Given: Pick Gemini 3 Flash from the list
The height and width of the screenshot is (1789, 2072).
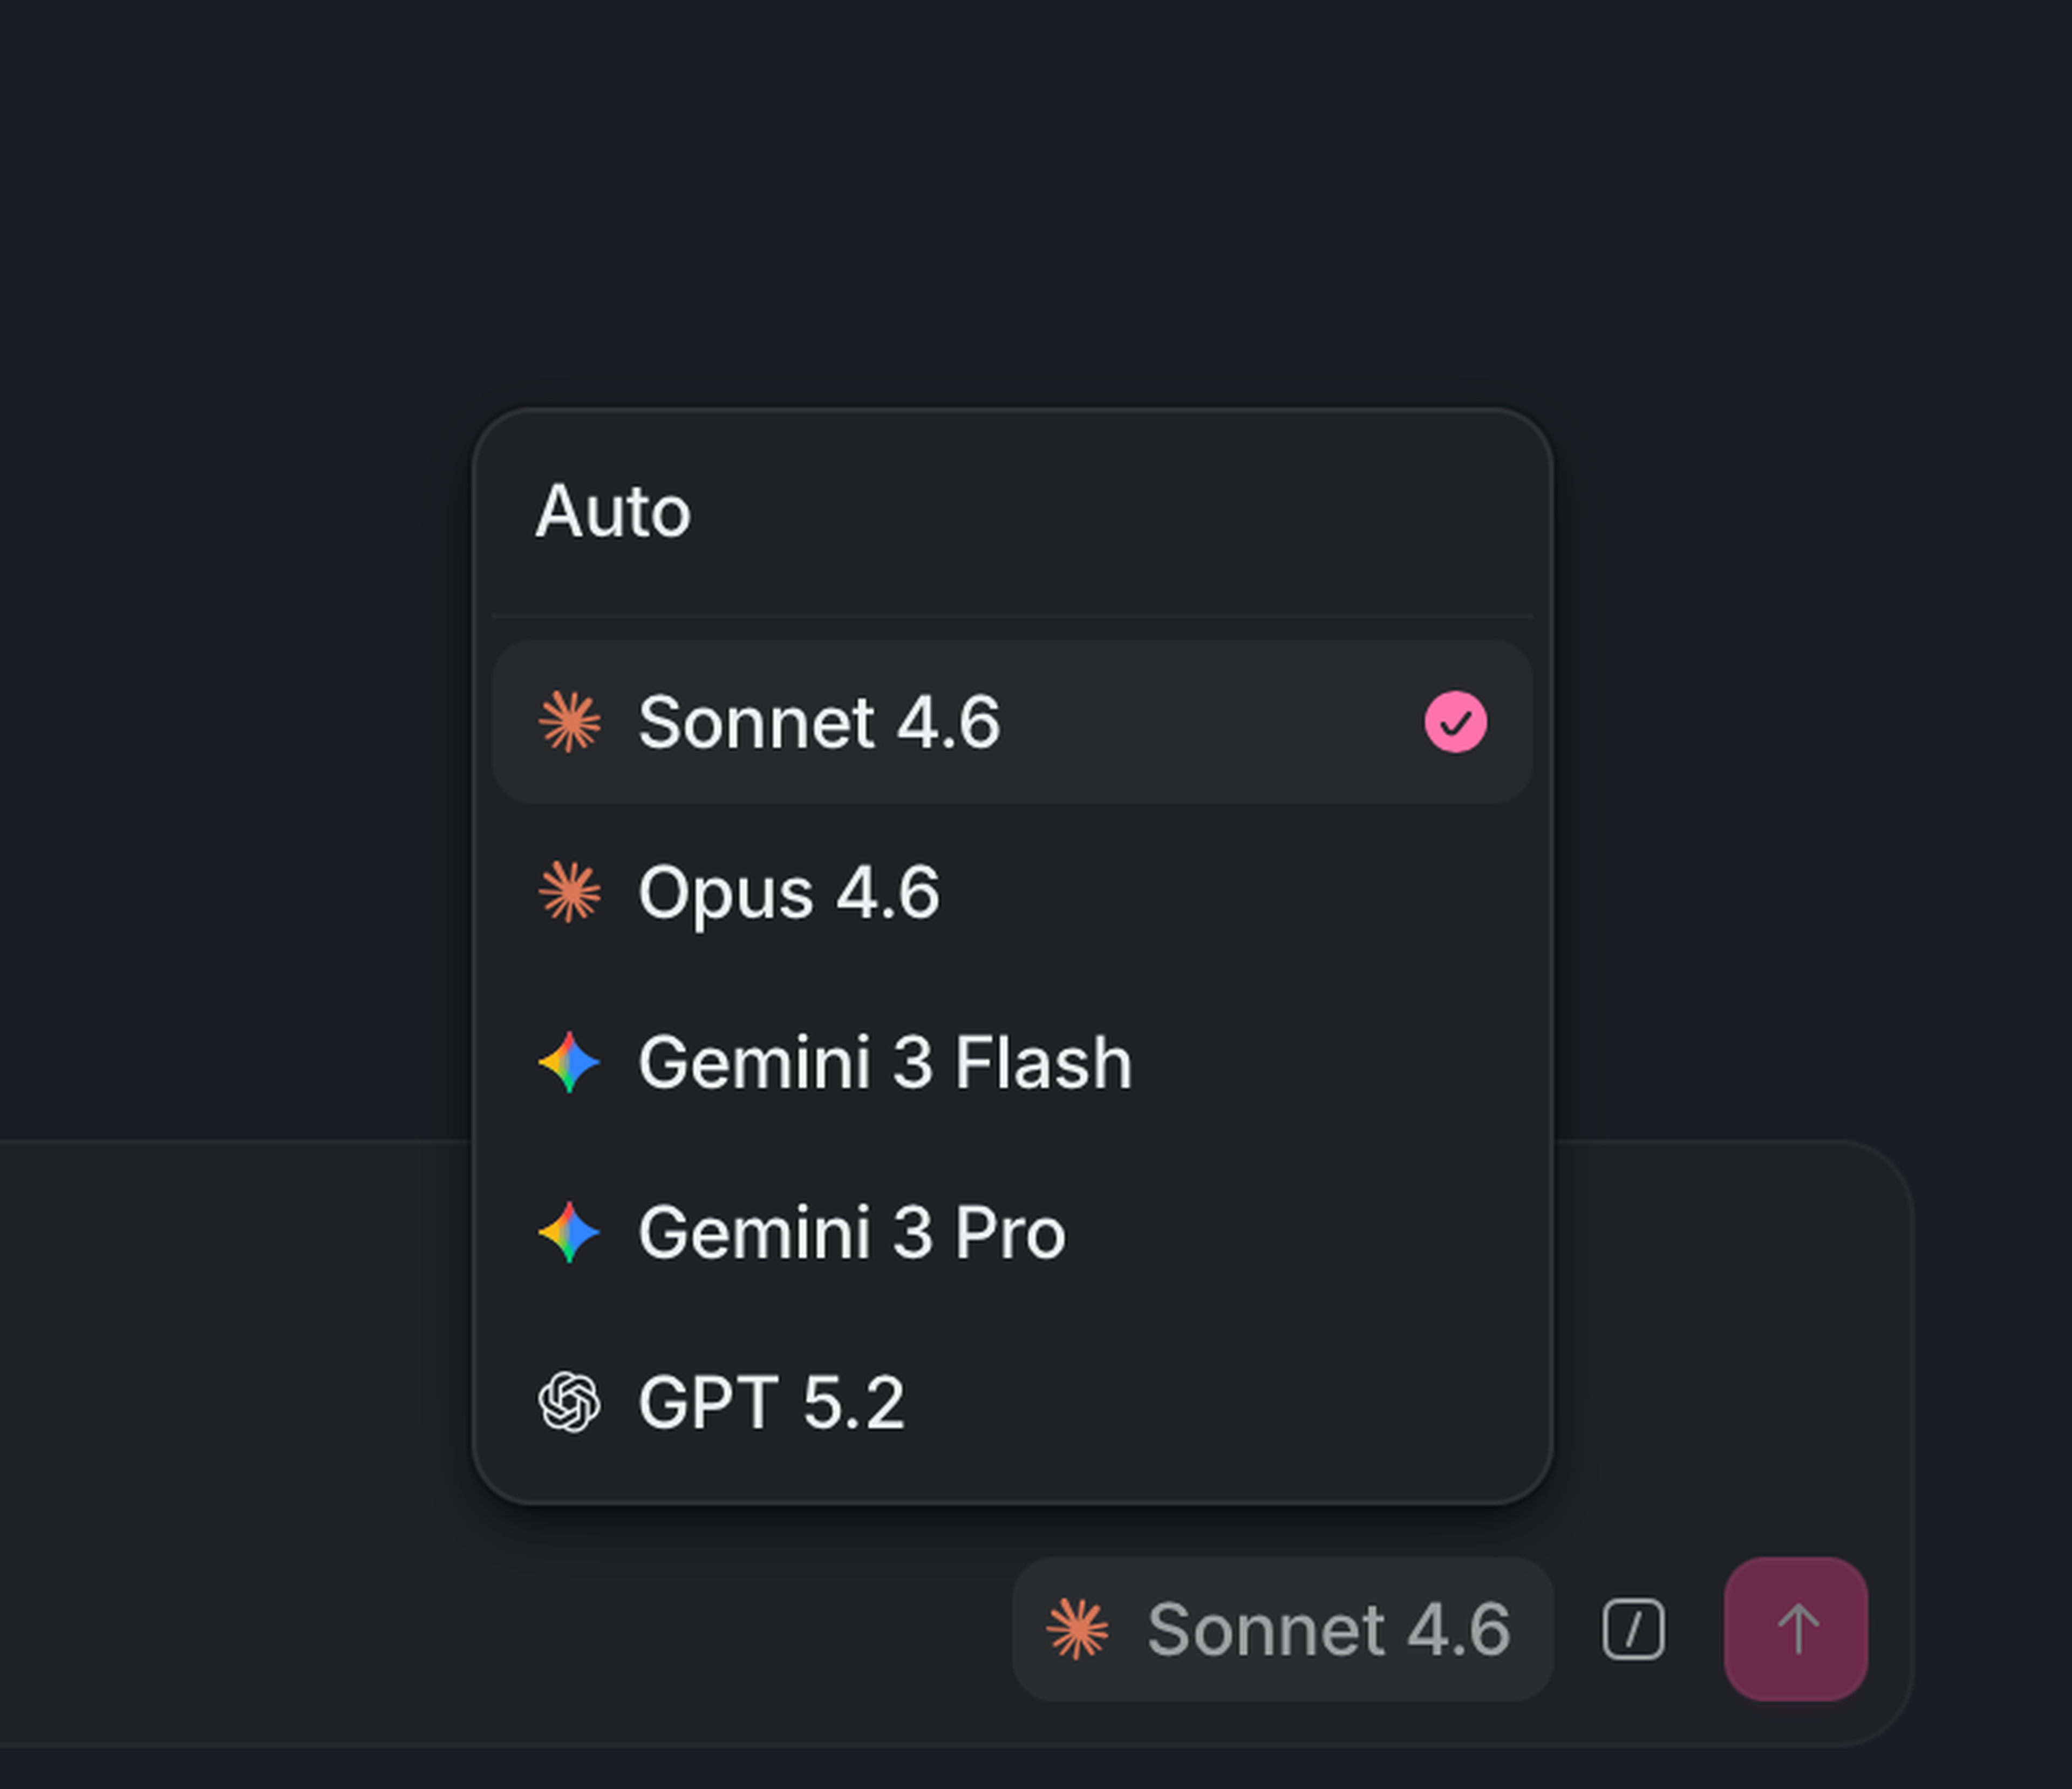Looking at the screenshot, I should tap(885, 1062).
